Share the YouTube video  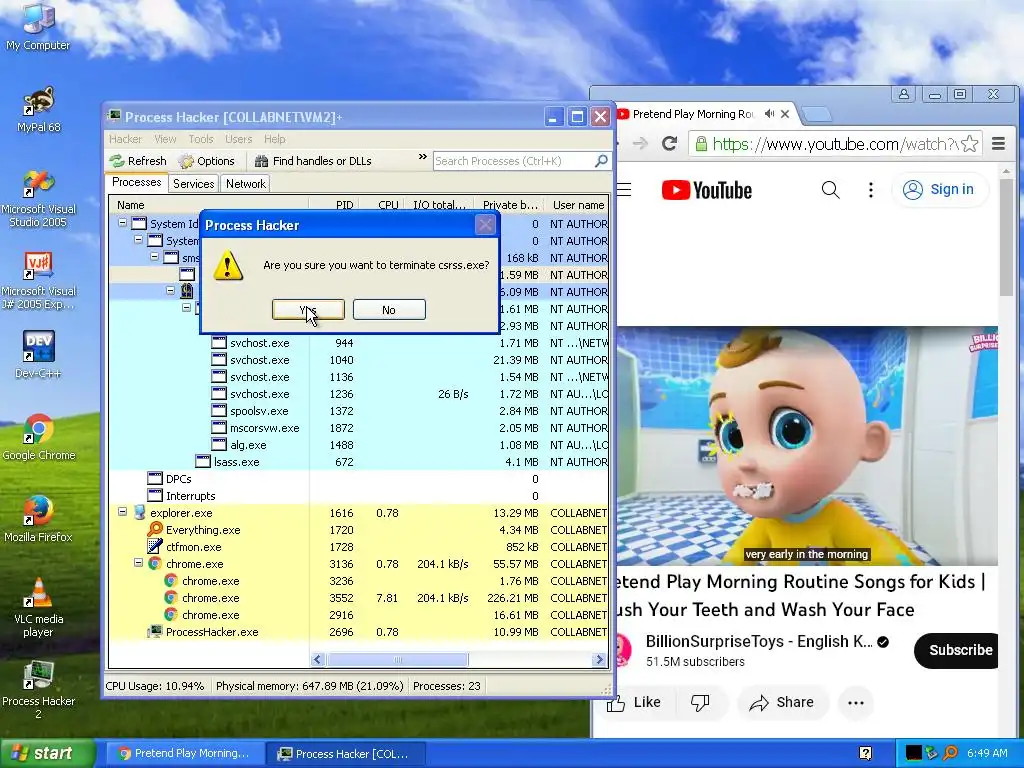(782, 703)
